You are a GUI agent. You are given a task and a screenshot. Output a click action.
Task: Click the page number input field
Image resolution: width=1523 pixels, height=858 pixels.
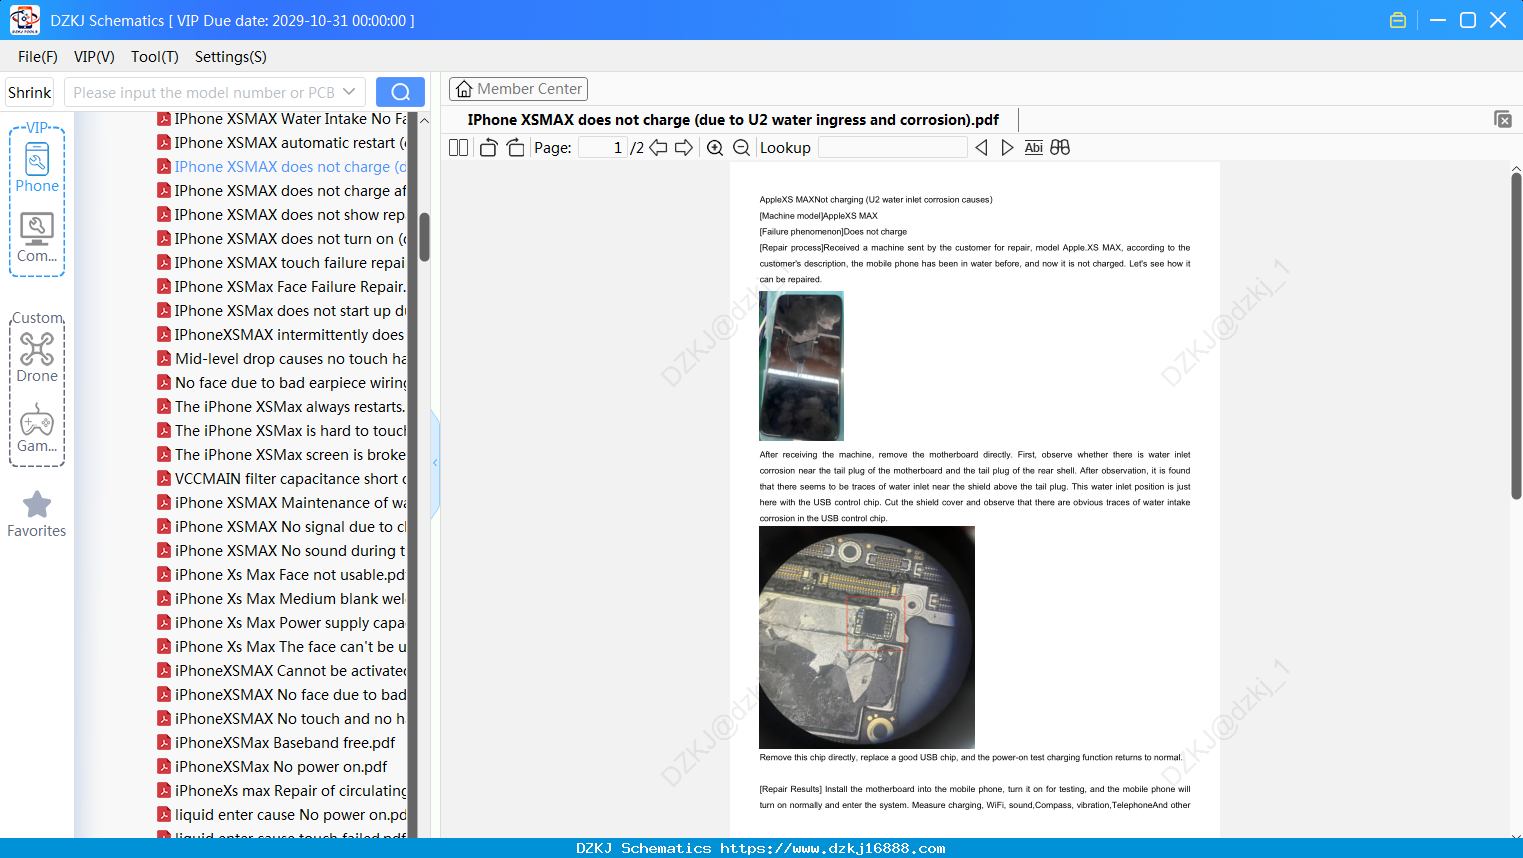[x=603, y=148]
